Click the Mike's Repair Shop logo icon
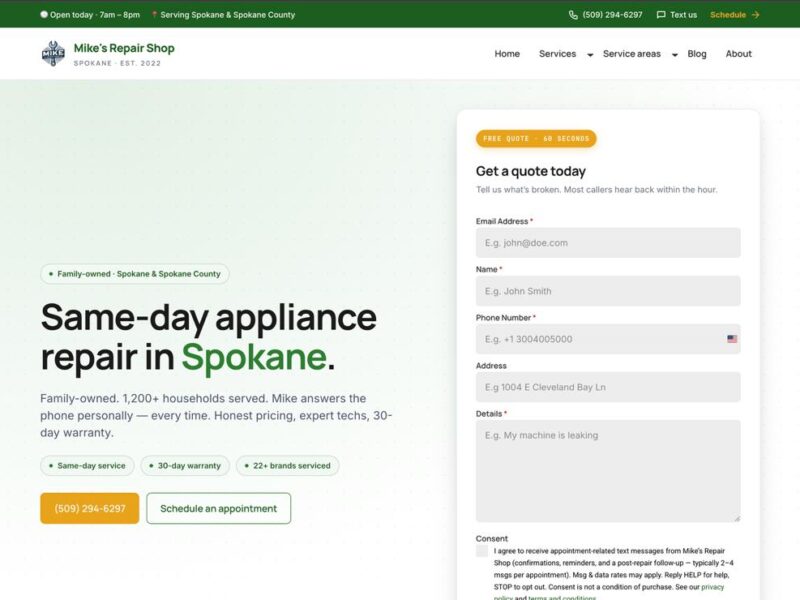The width and height of the screenshot is (800, 600). [x=53, y=54]
